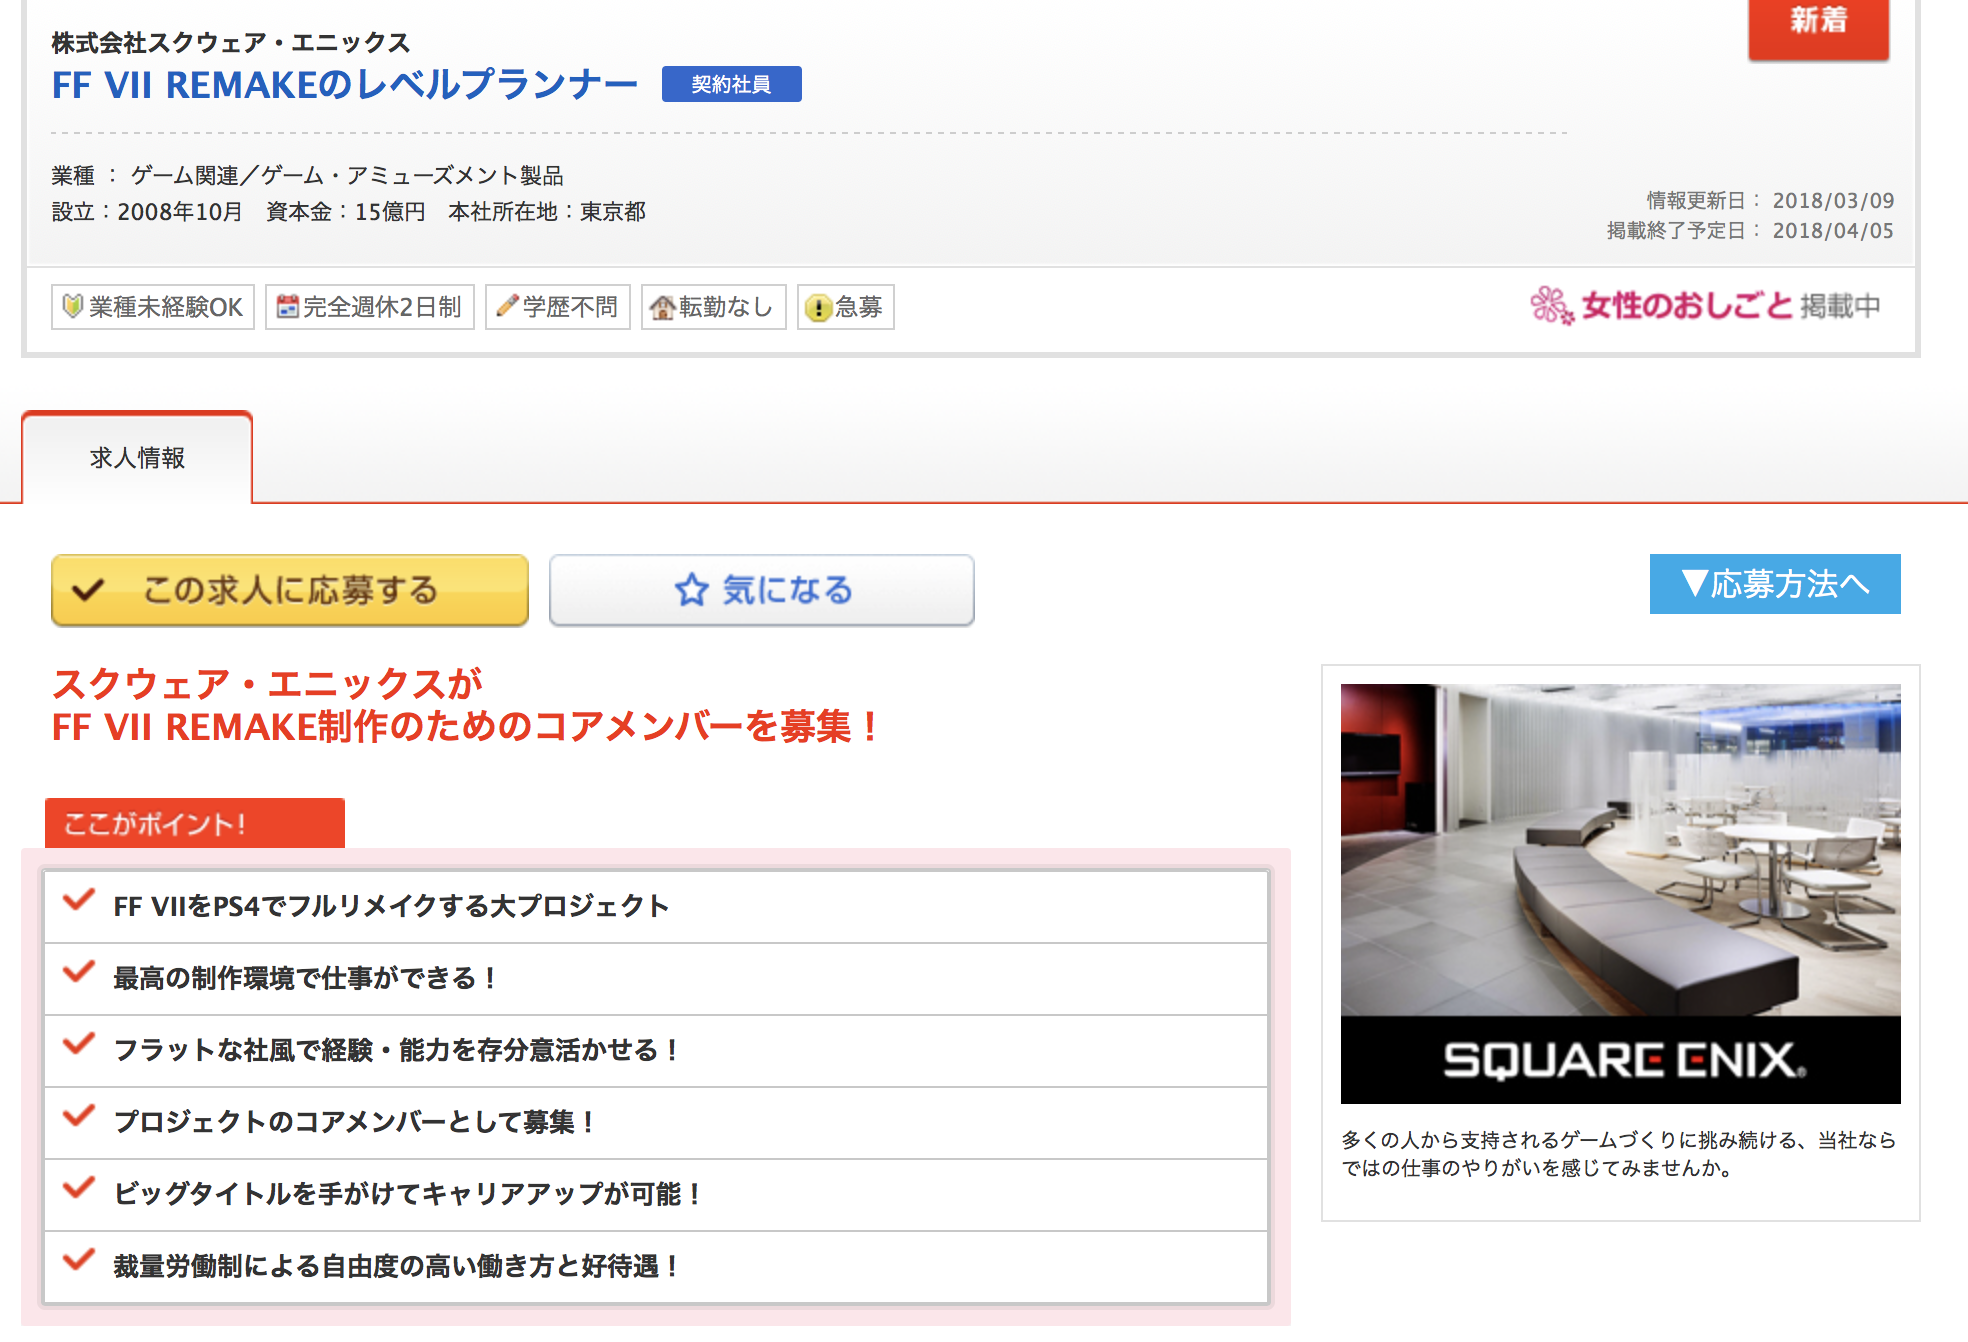
Task: Select text ビッグタイトルを手がけてキャリアアップが可能！
Action: point(409,1194)
